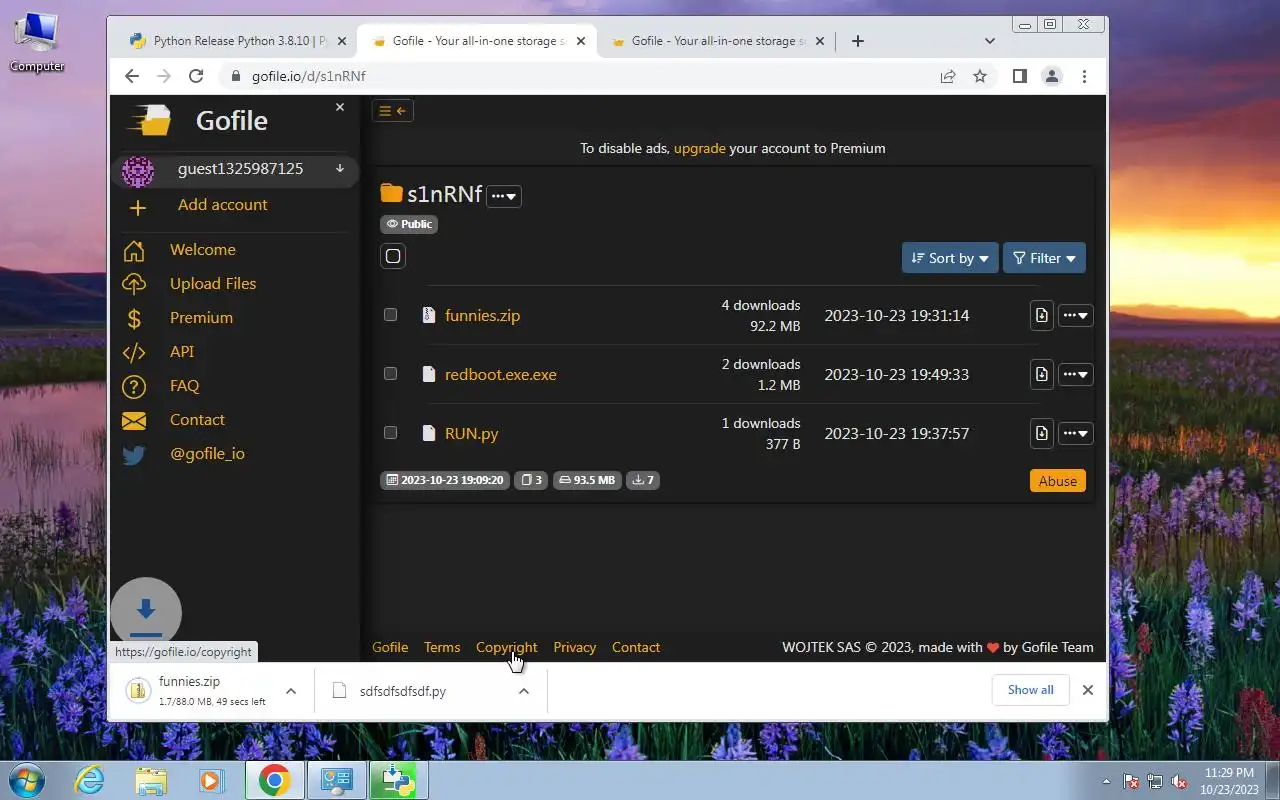
Task: Open the Chrome side panel icon
Action: (x=1020, y=76)
